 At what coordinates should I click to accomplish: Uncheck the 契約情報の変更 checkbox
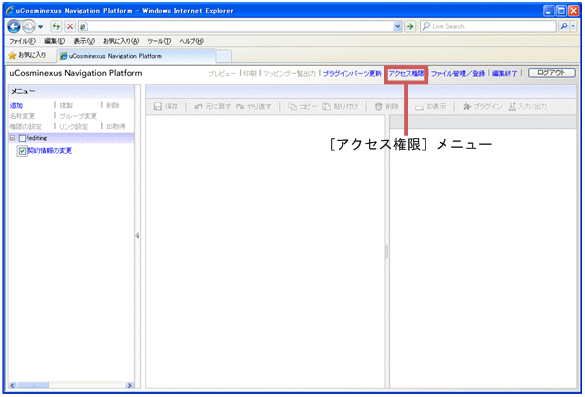(x=22, y=151)
